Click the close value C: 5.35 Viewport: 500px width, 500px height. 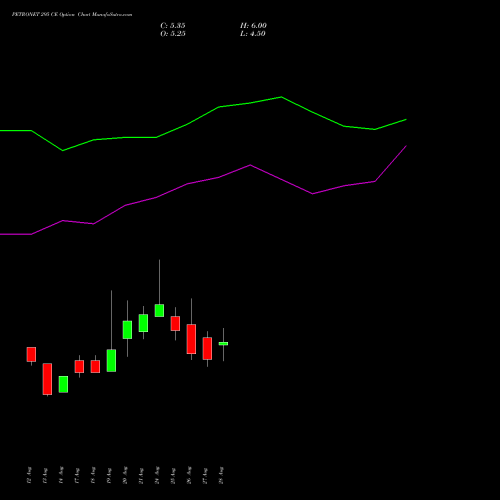173,26
